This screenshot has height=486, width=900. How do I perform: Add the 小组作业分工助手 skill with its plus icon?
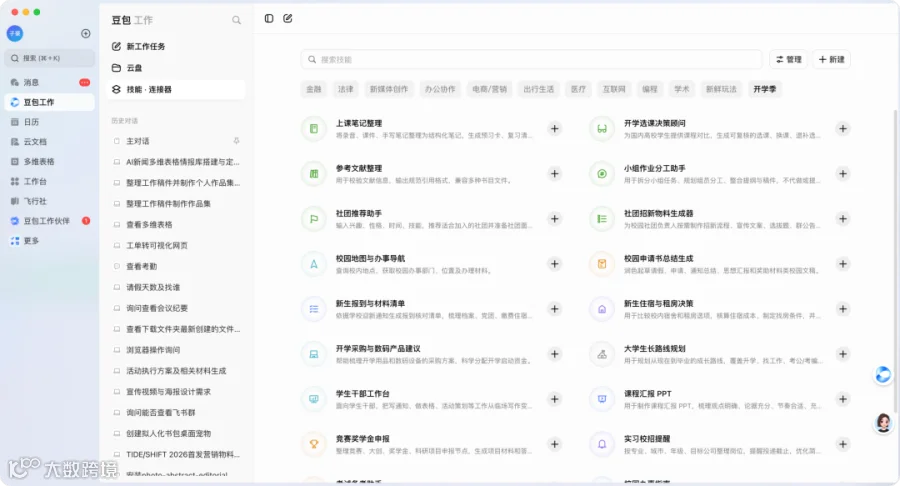pos(843,173)
